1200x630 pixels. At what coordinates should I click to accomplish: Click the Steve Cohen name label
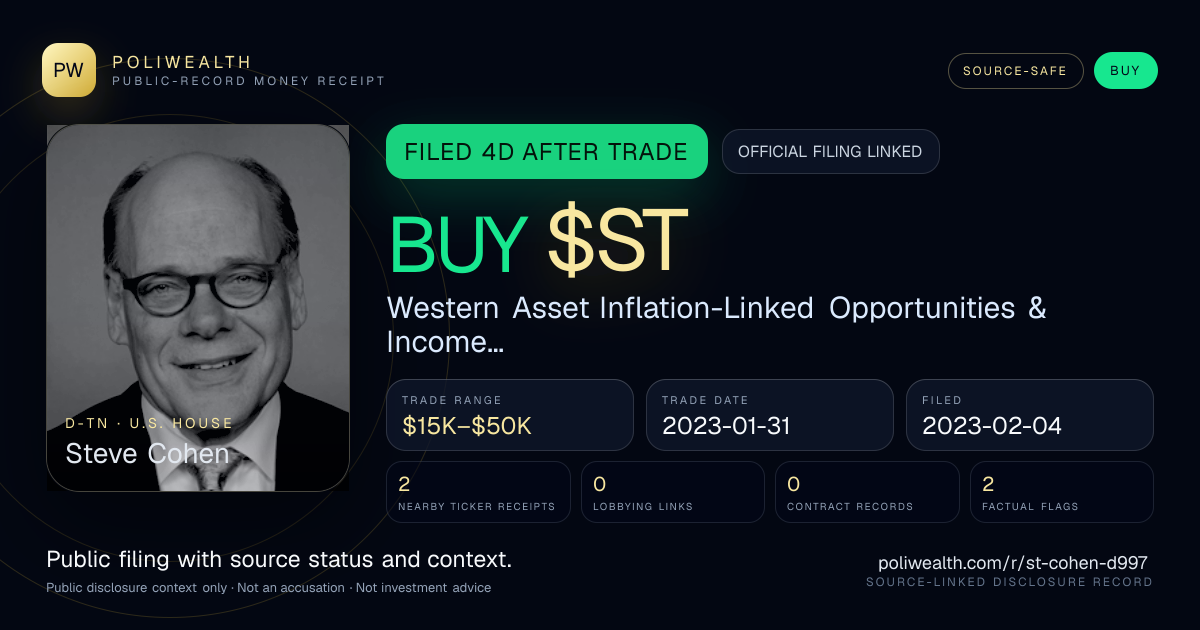[x=148, y=454]
